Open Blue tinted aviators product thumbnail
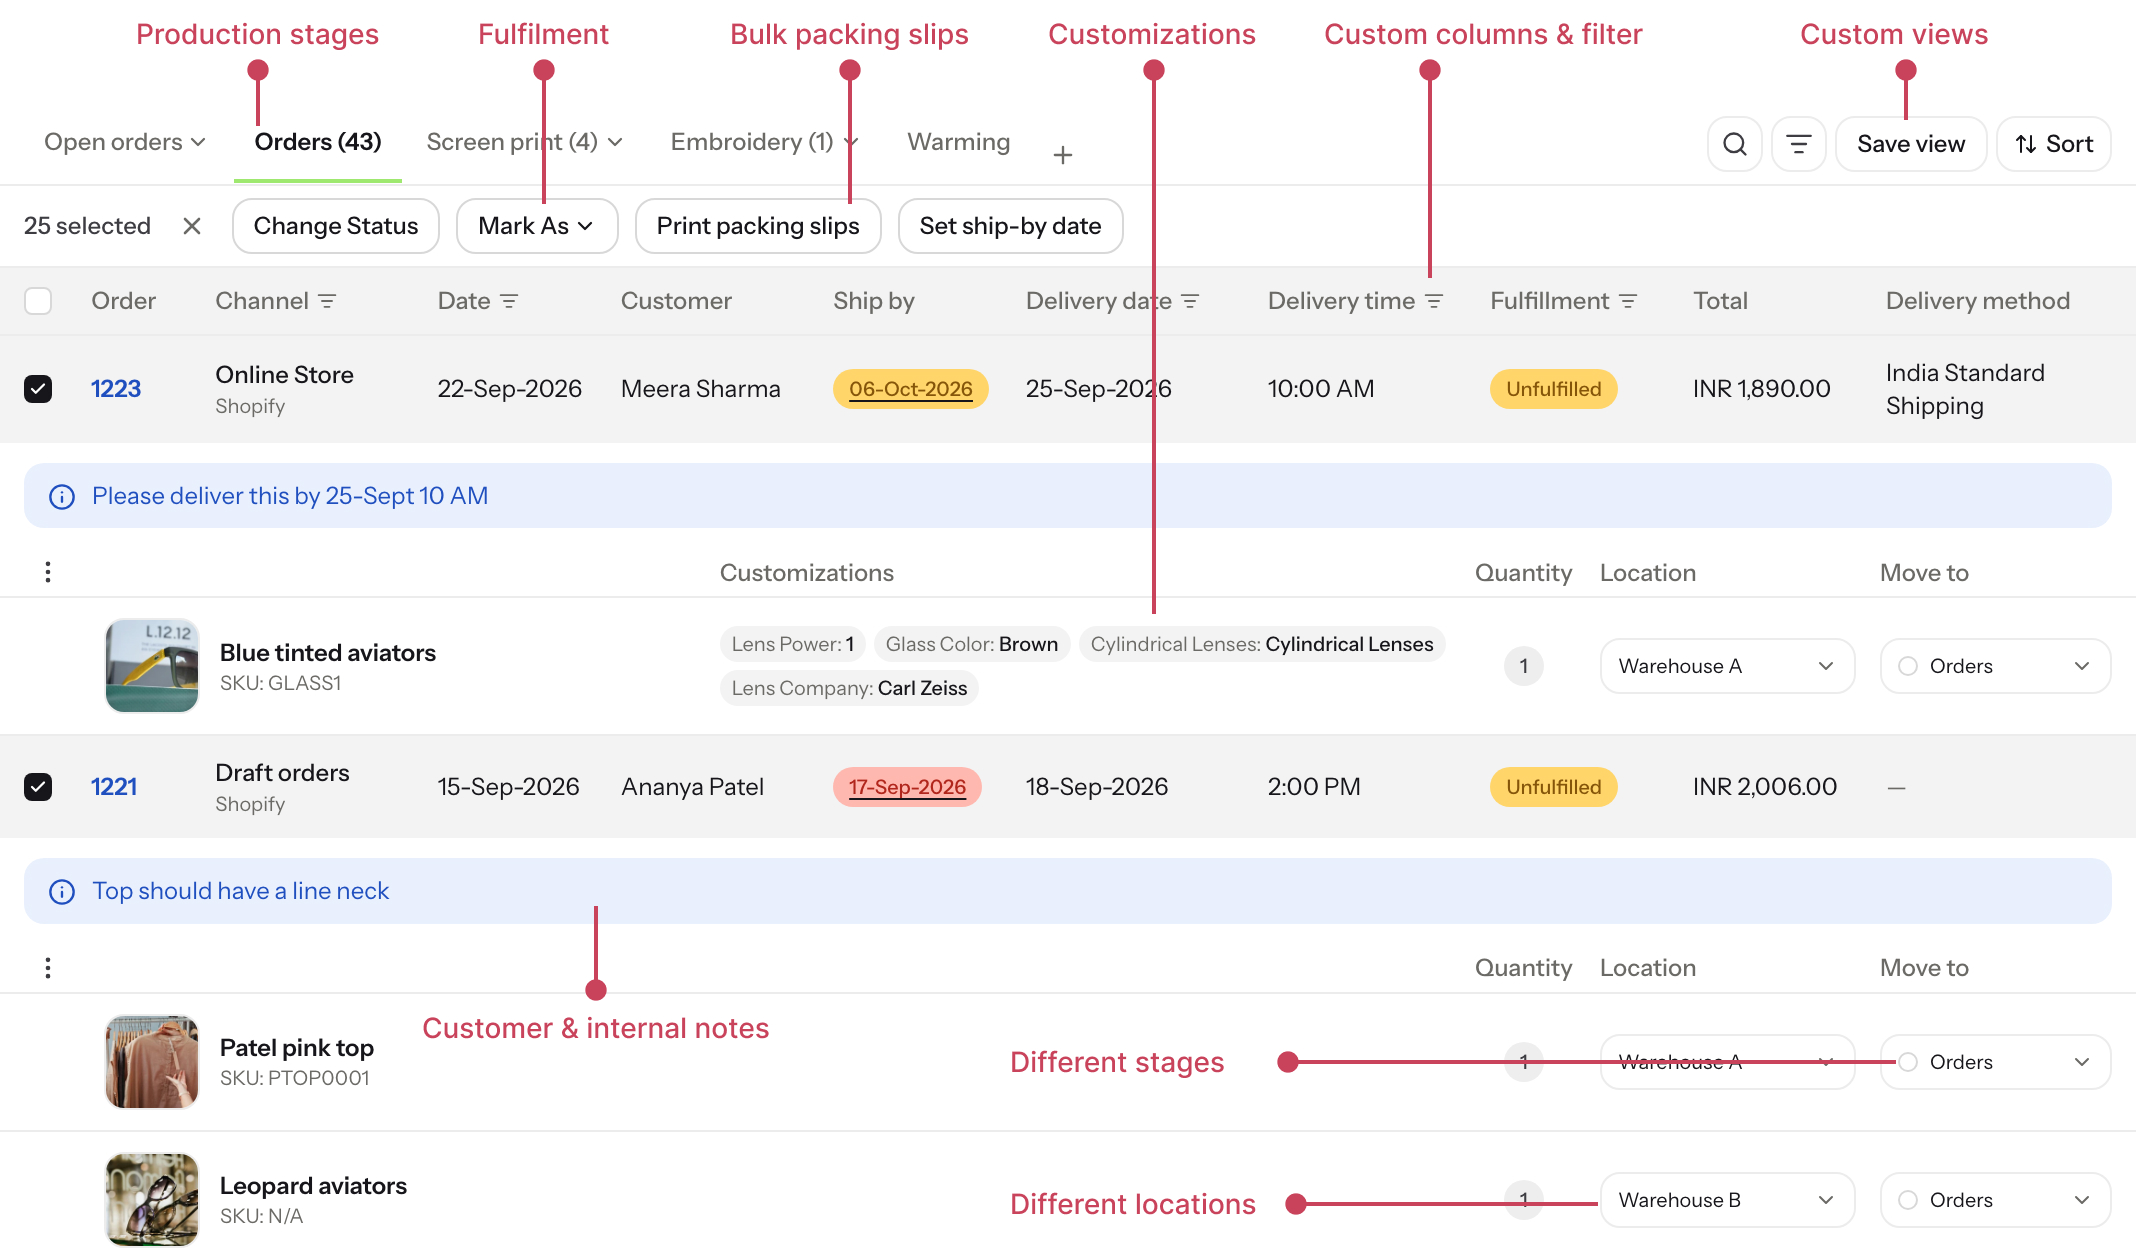Viewport: 2136px width, 1260px height. pos(152,666)
